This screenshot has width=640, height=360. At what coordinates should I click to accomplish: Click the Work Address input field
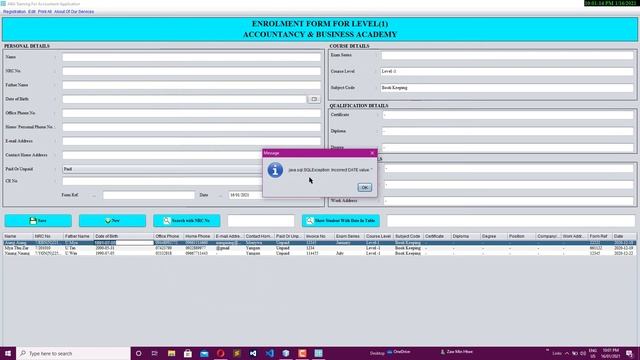click(x=509, y=201)
